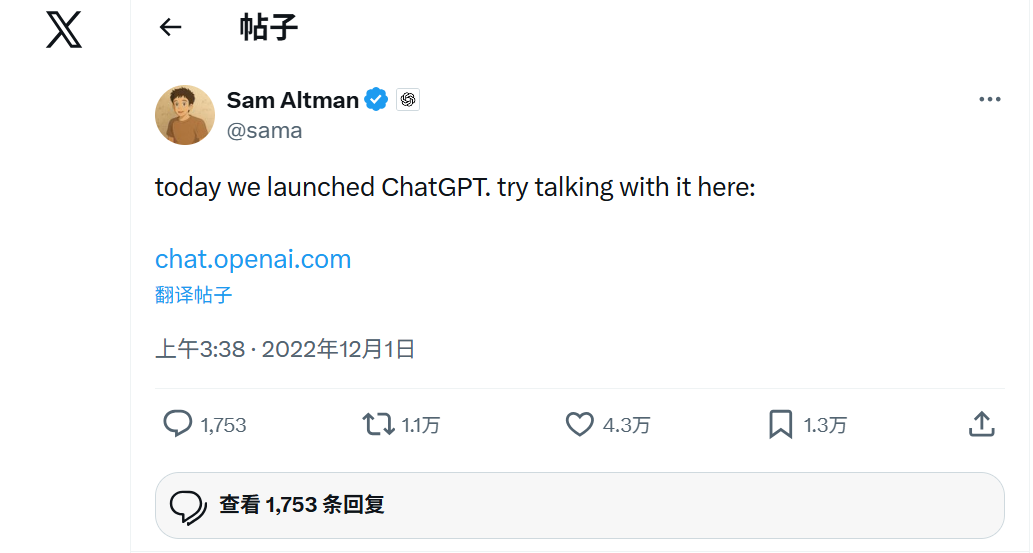Image resolution: width=1033 pixels, height=553 pixels.
Task: Open the @sama handle link
Action: (x=264, y=131)
